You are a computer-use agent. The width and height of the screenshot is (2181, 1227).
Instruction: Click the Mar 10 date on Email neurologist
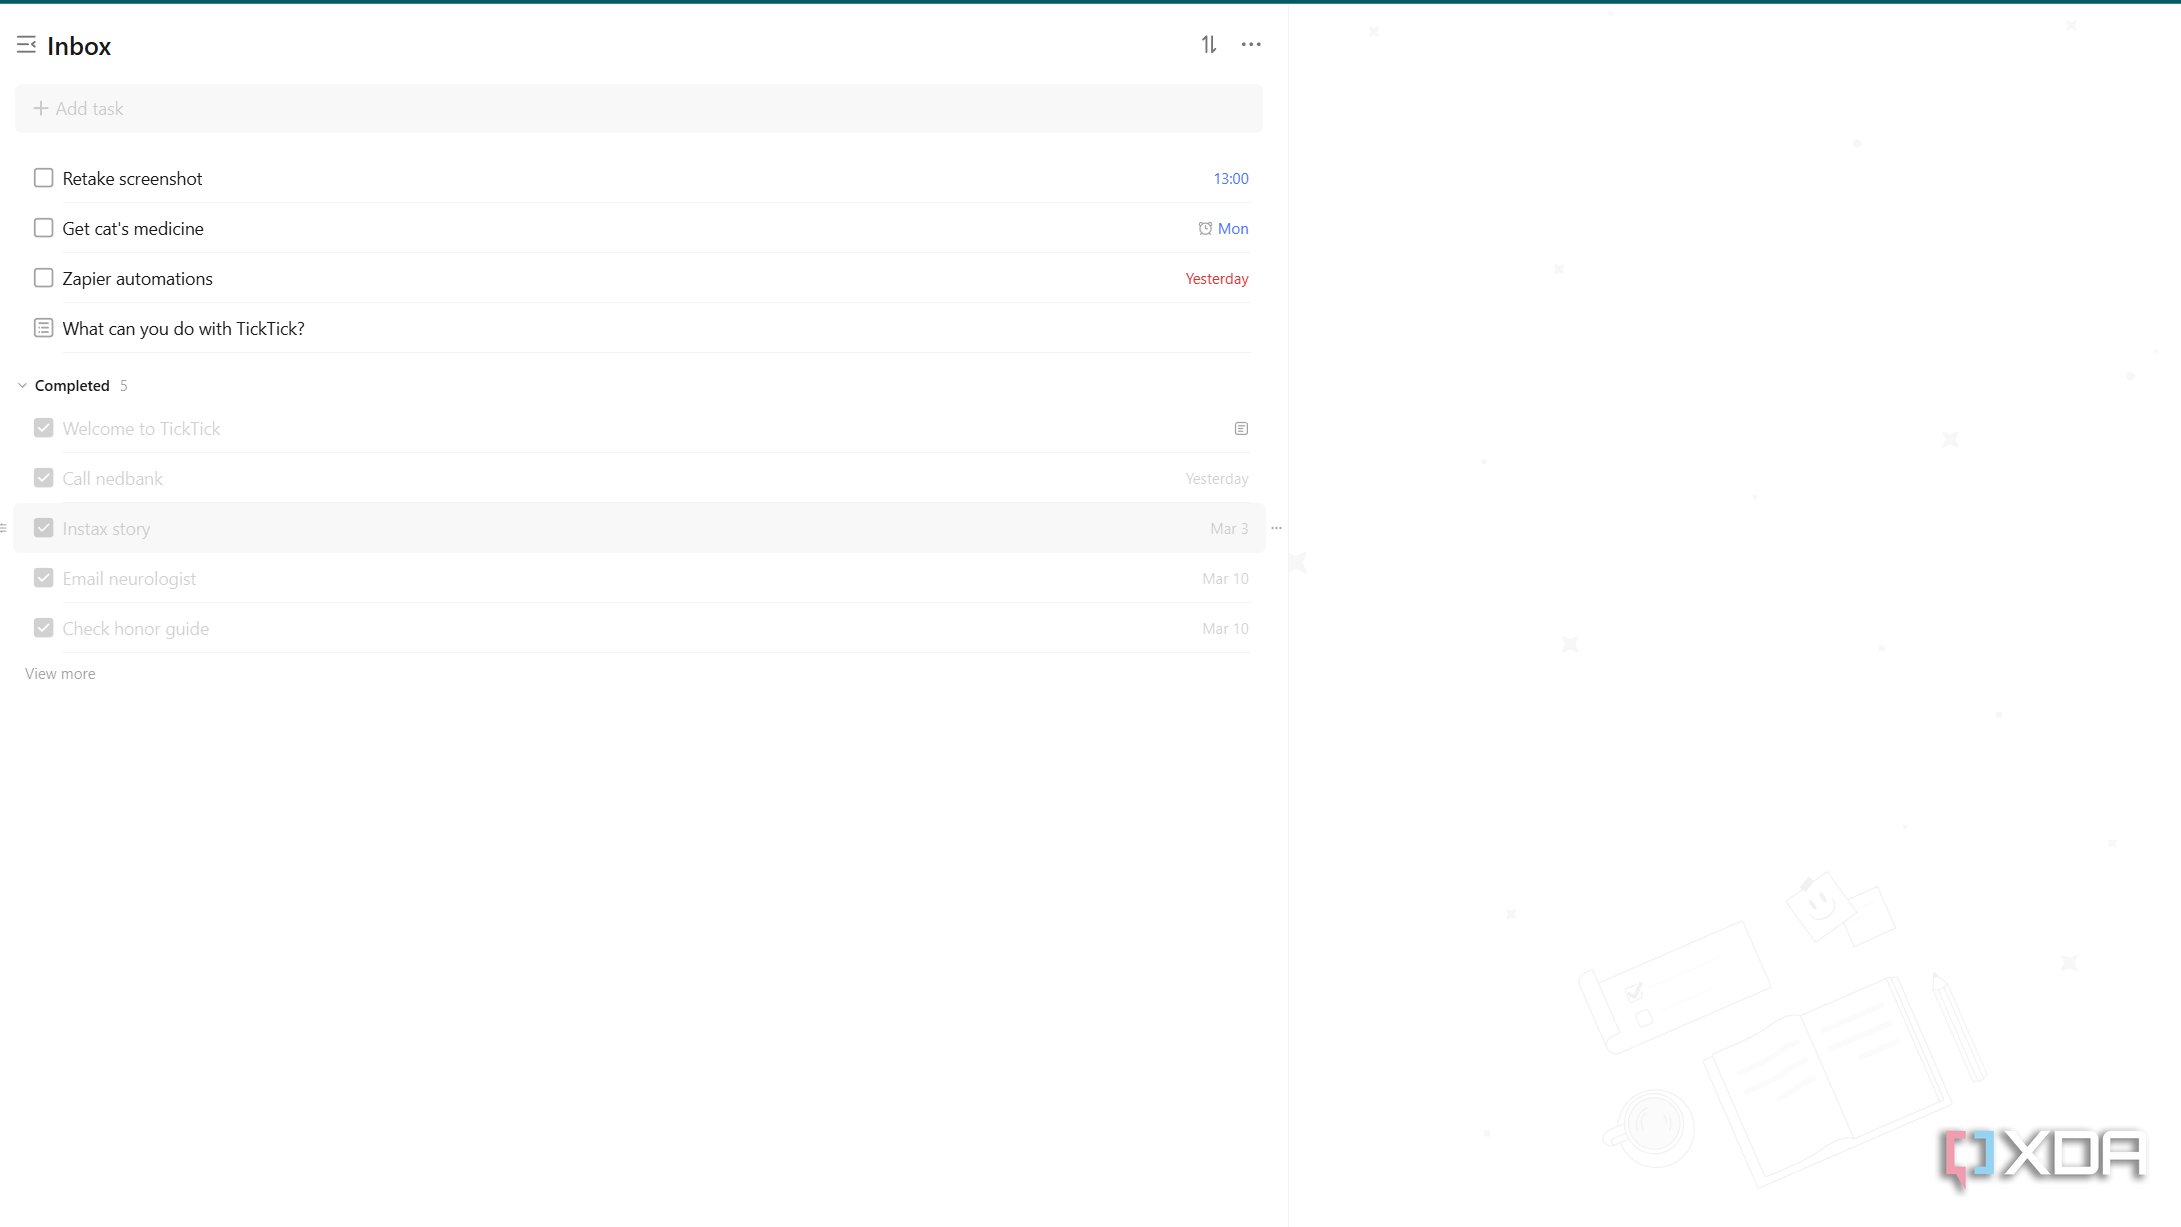[x=1225, y=579]
